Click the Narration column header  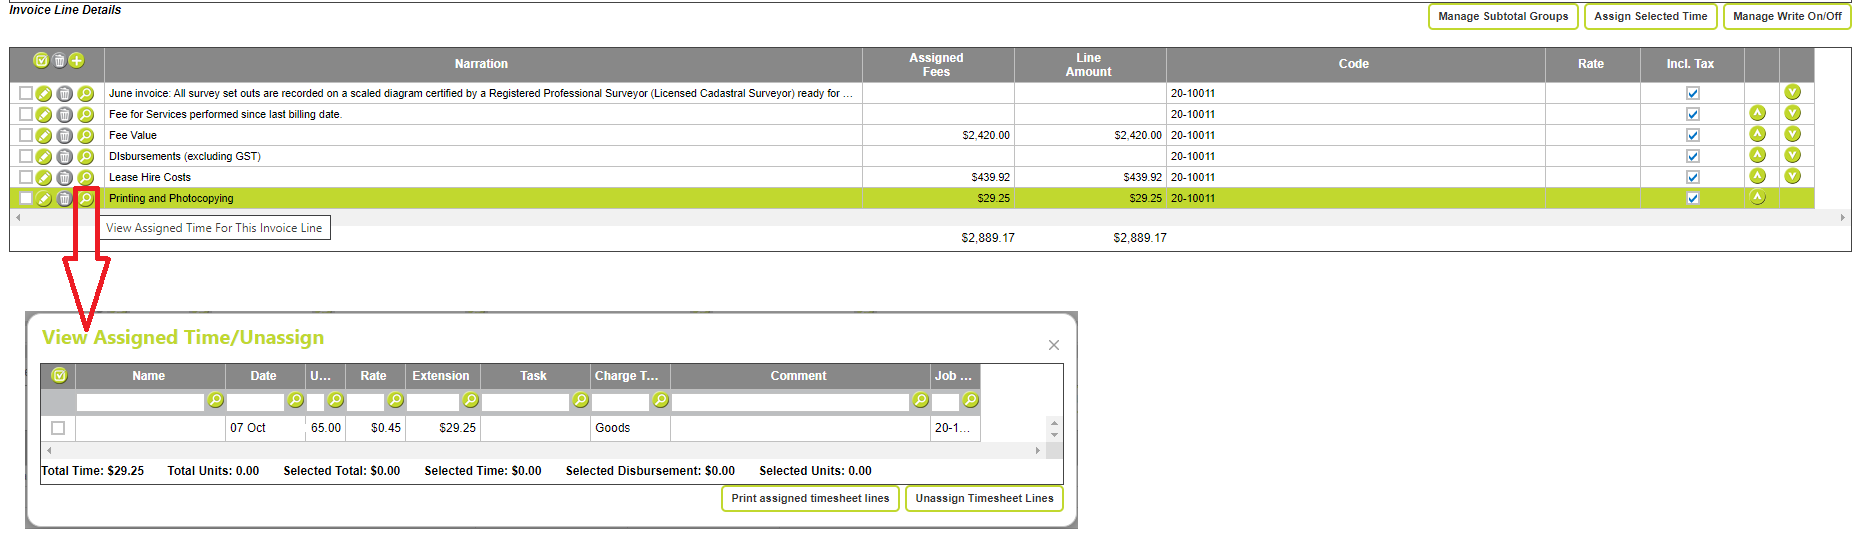(x=481, y=64)
